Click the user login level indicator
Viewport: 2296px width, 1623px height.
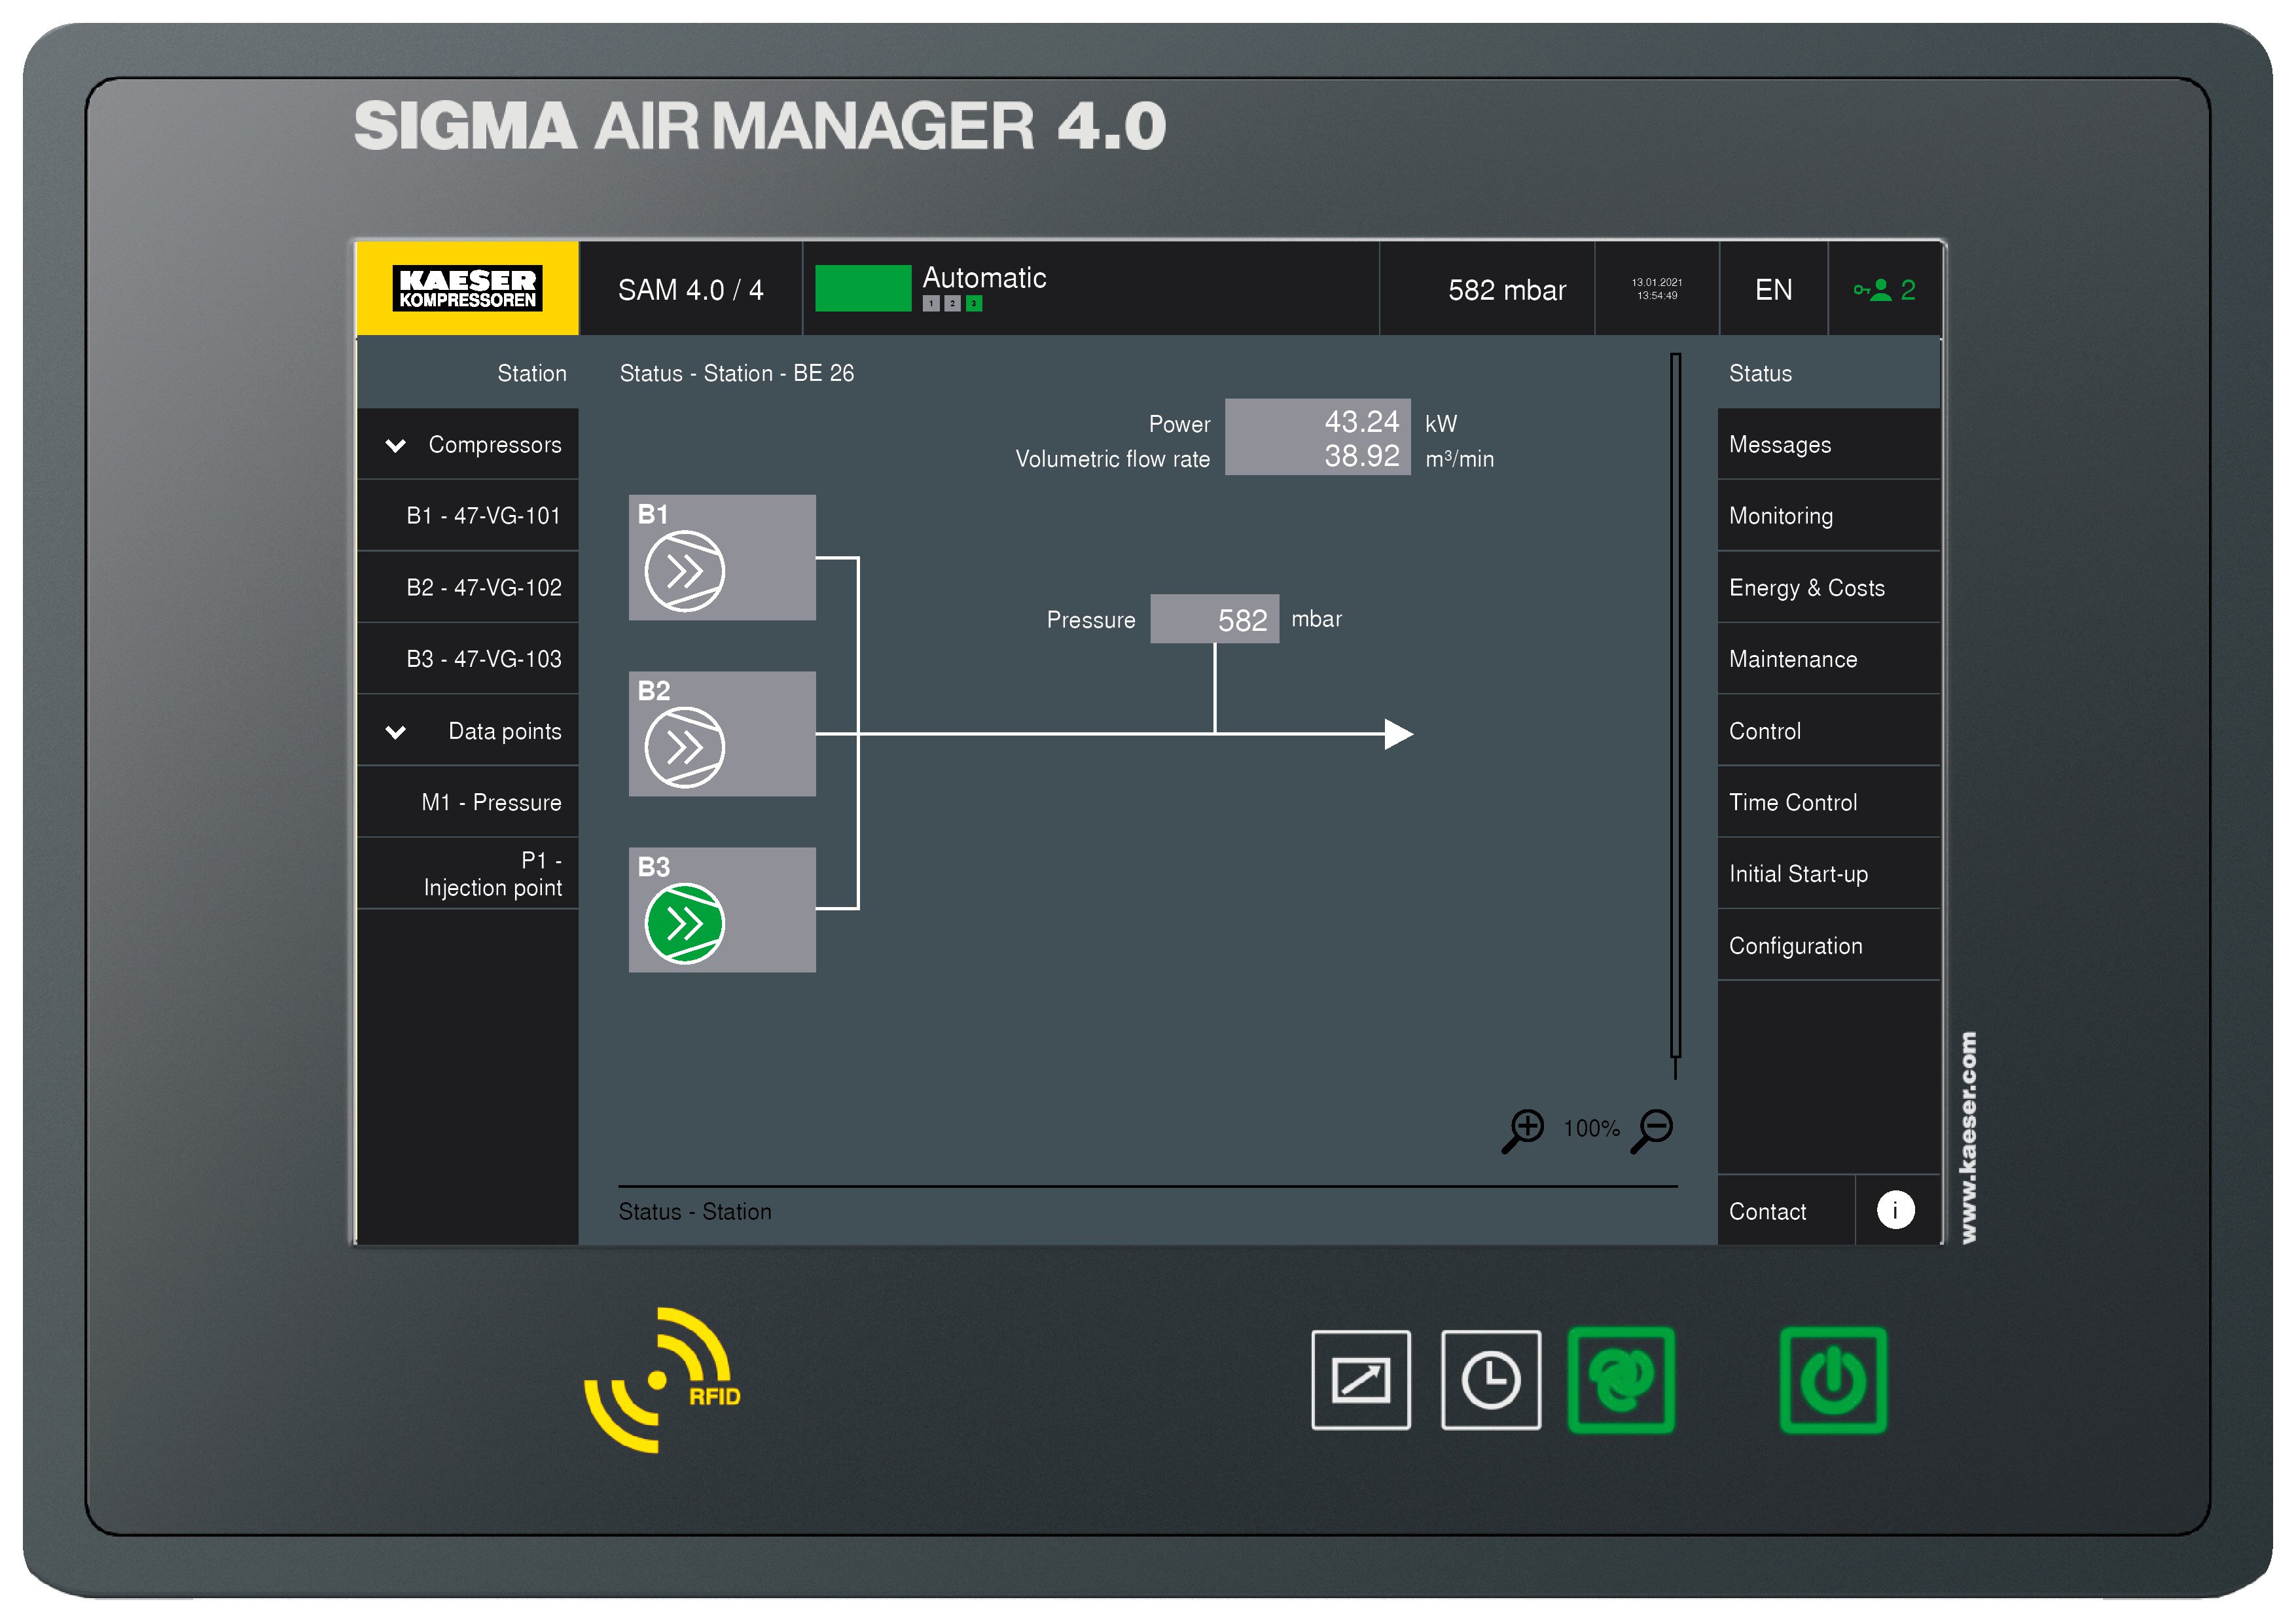[1884, 290]
